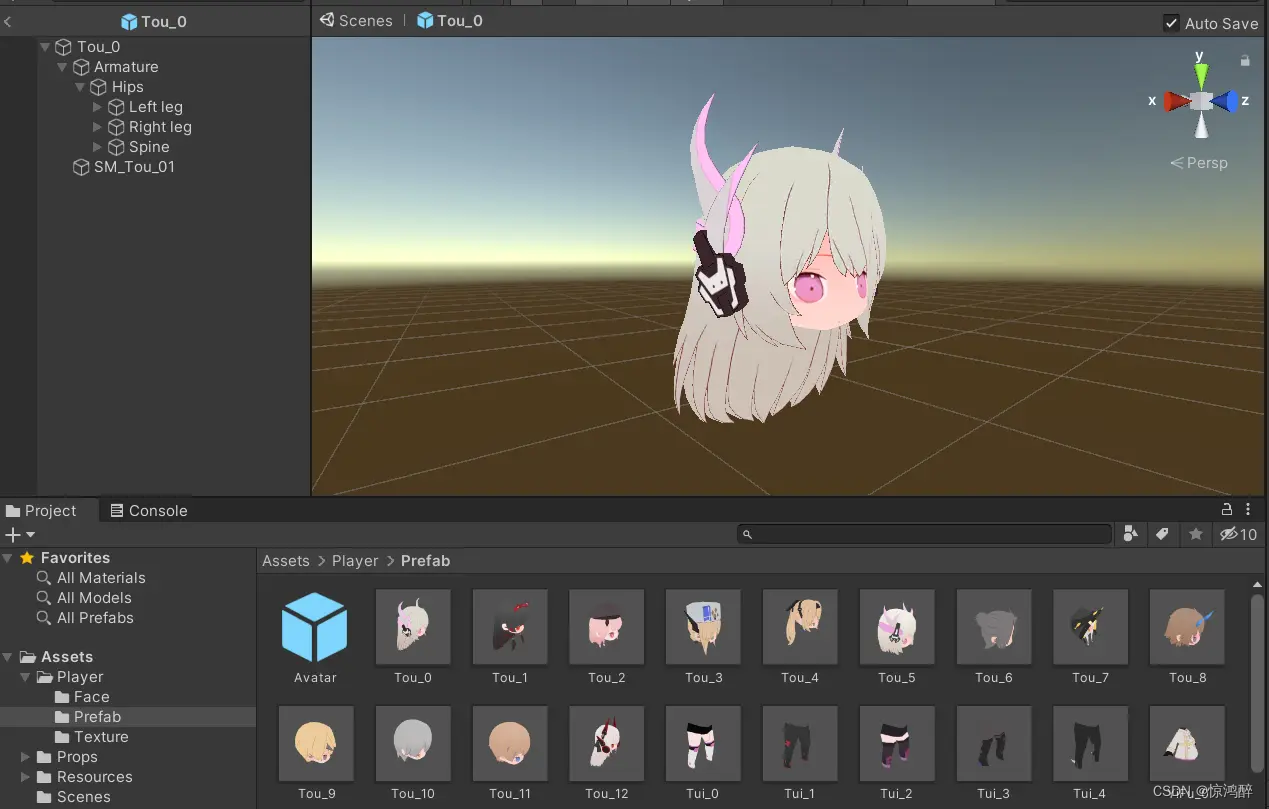Toggle Persp to switch projection mode
The width and height of the screenshot is (1269, 809).
1199,162
